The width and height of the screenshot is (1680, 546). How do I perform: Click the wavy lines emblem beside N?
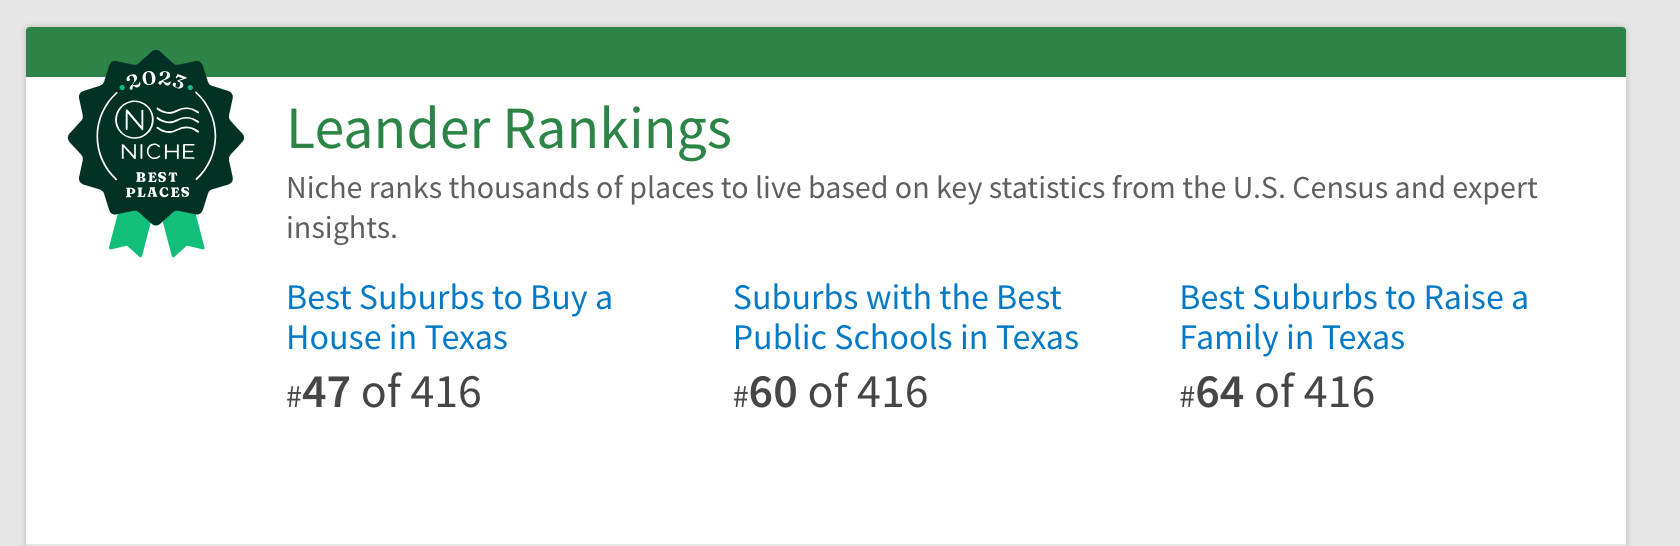tap(178, 121)
